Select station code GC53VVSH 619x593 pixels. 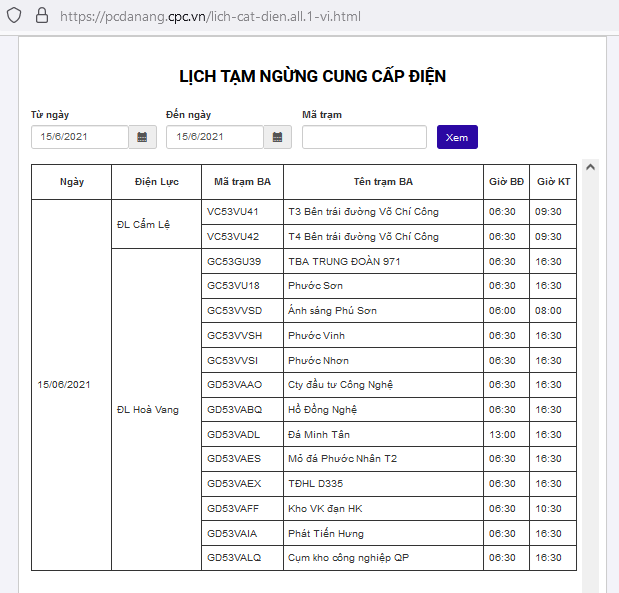click(234, 336)
